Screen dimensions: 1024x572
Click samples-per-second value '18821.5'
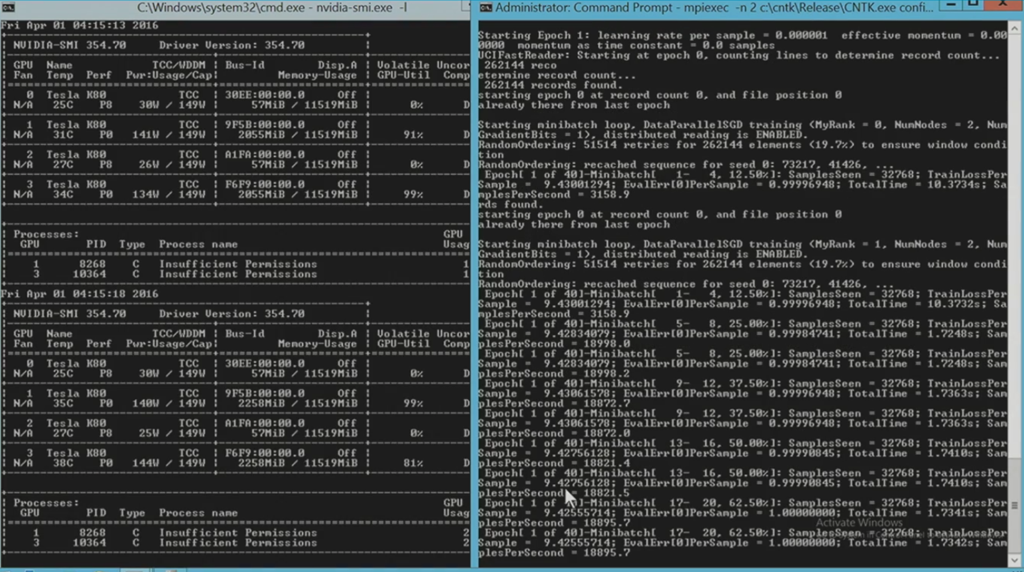[x=607, y=494]
